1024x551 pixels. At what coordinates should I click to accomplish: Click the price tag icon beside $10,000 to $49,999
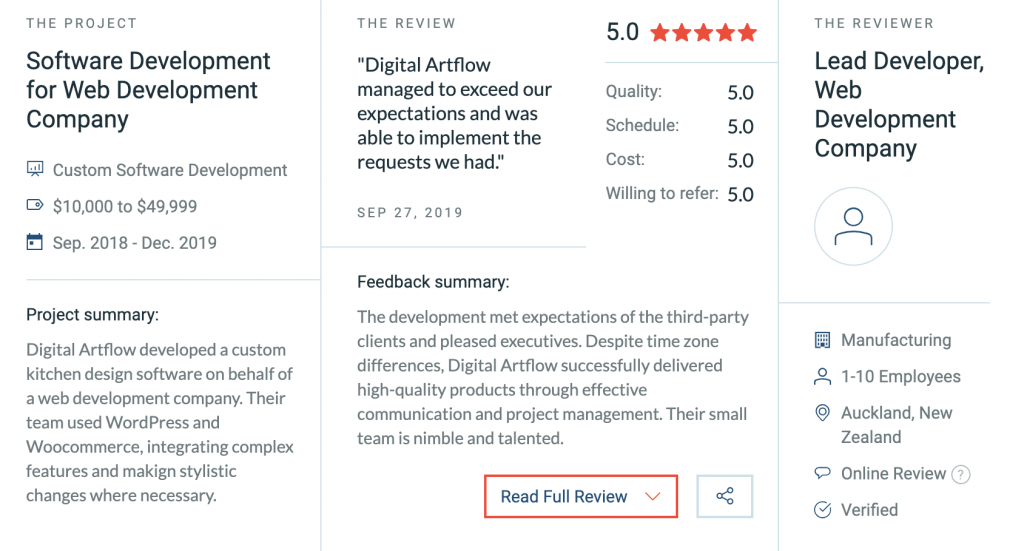click(x=35, y=205)
